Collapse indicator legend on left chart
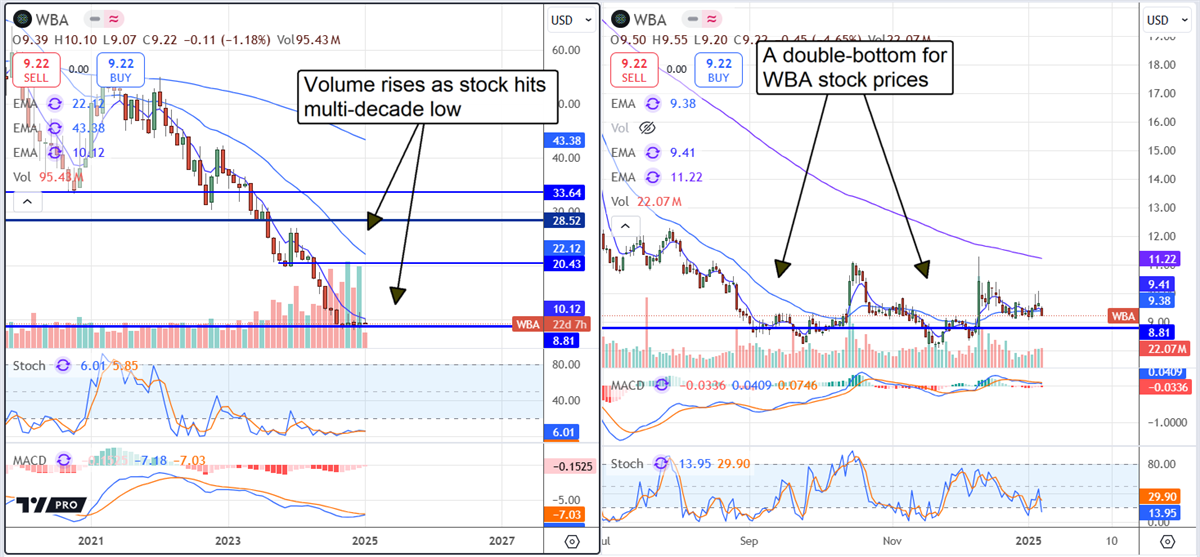 tap(26, 203)
